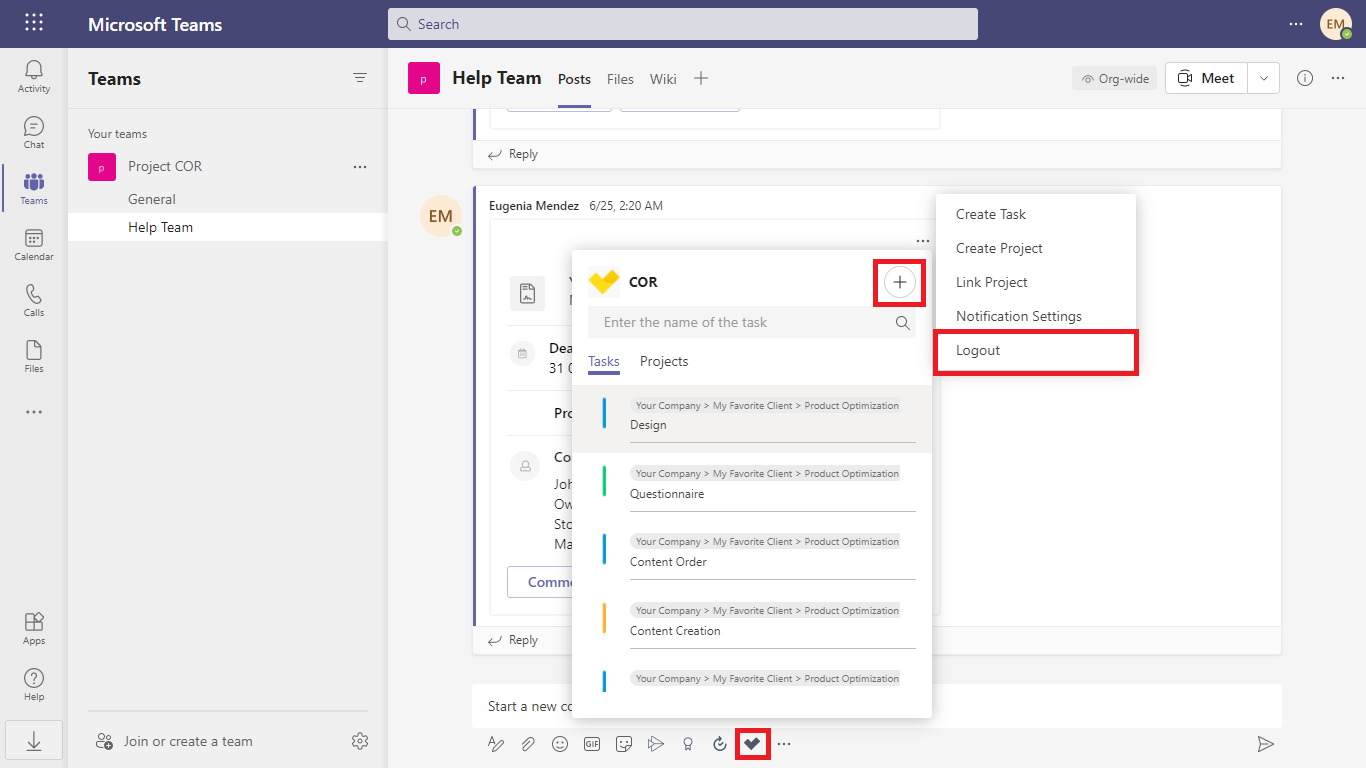Open channel more options ellipsis

1338,78
